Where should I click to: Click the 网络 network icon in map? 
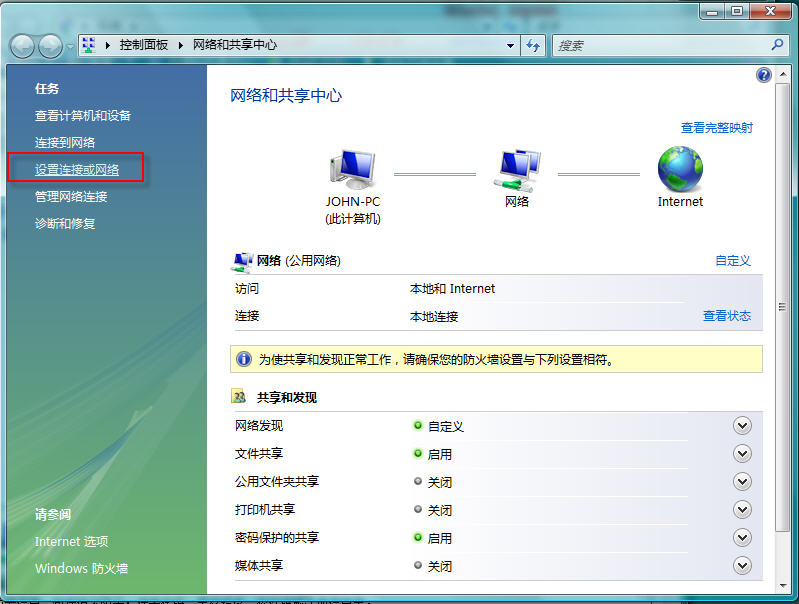517,171
